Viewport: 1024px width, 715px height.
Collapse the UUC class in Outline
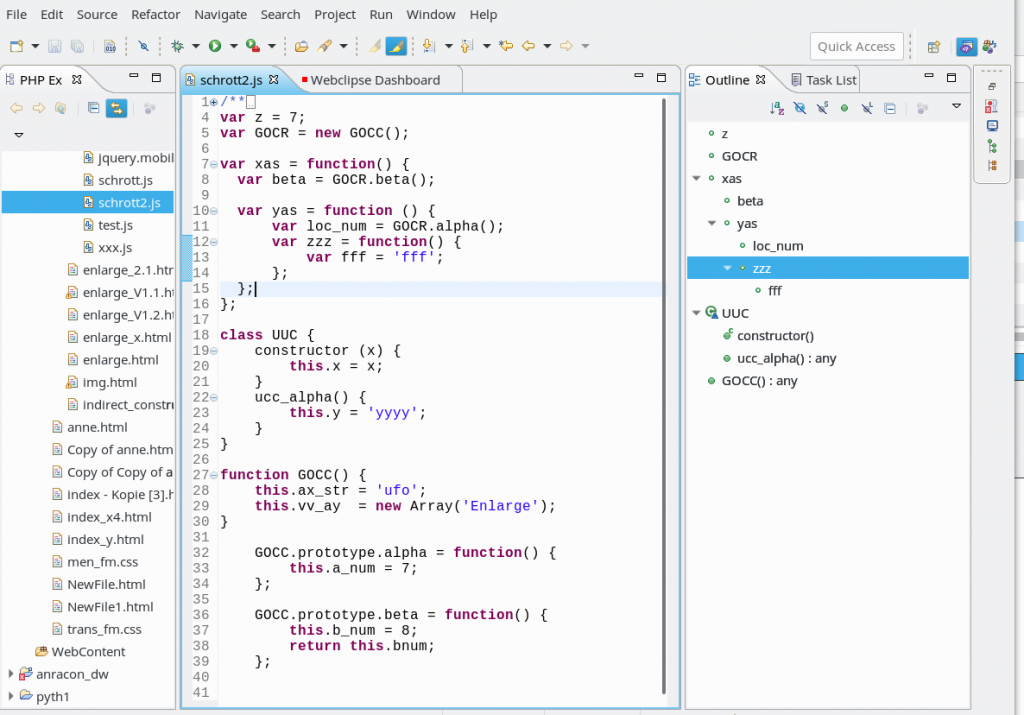click(x=696, y=314)
